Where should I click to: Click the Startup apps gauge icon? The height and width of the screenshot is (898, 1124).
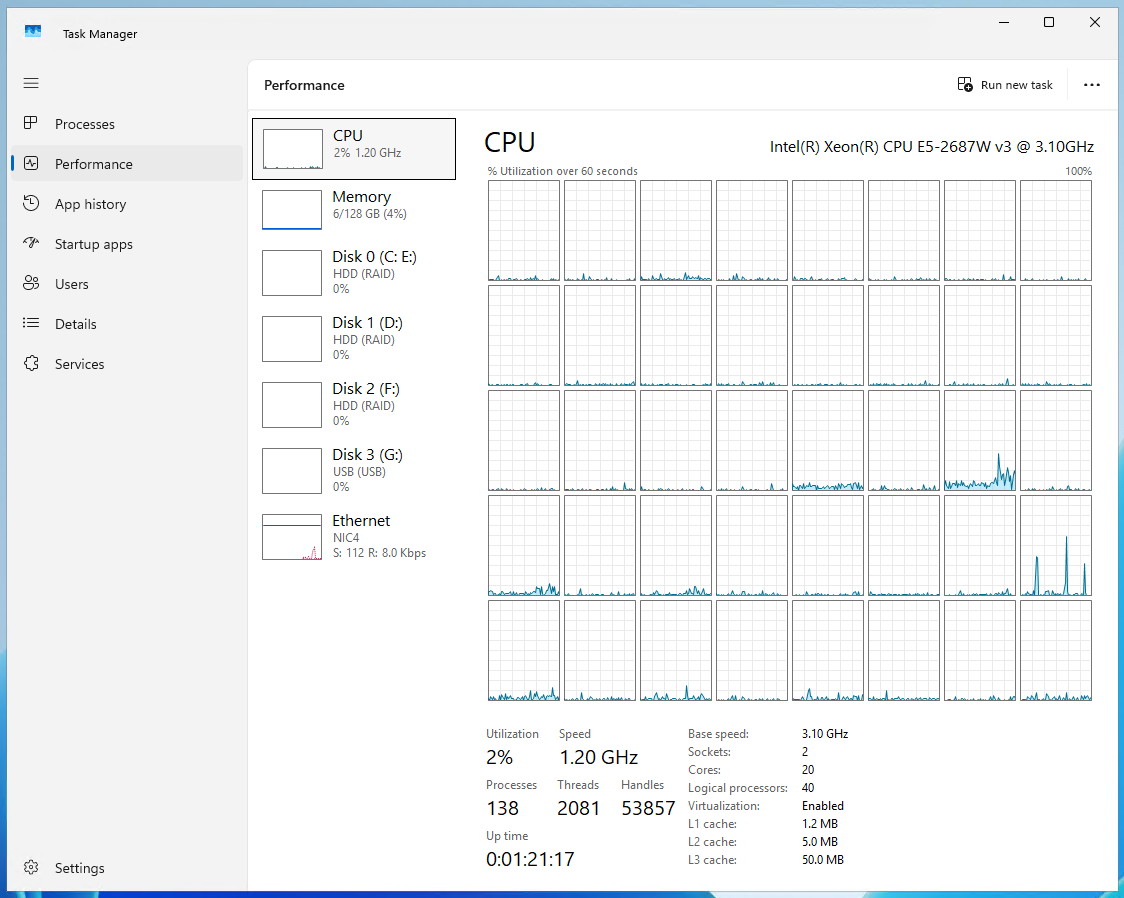(31, 244)
